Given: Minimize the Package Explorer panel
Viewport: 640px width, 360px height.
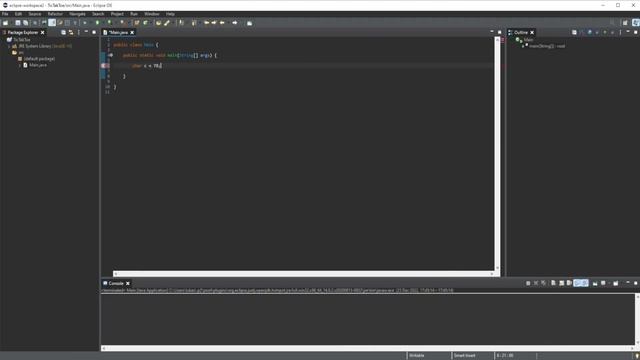Looking at the screenshot, I should (86, 32).
